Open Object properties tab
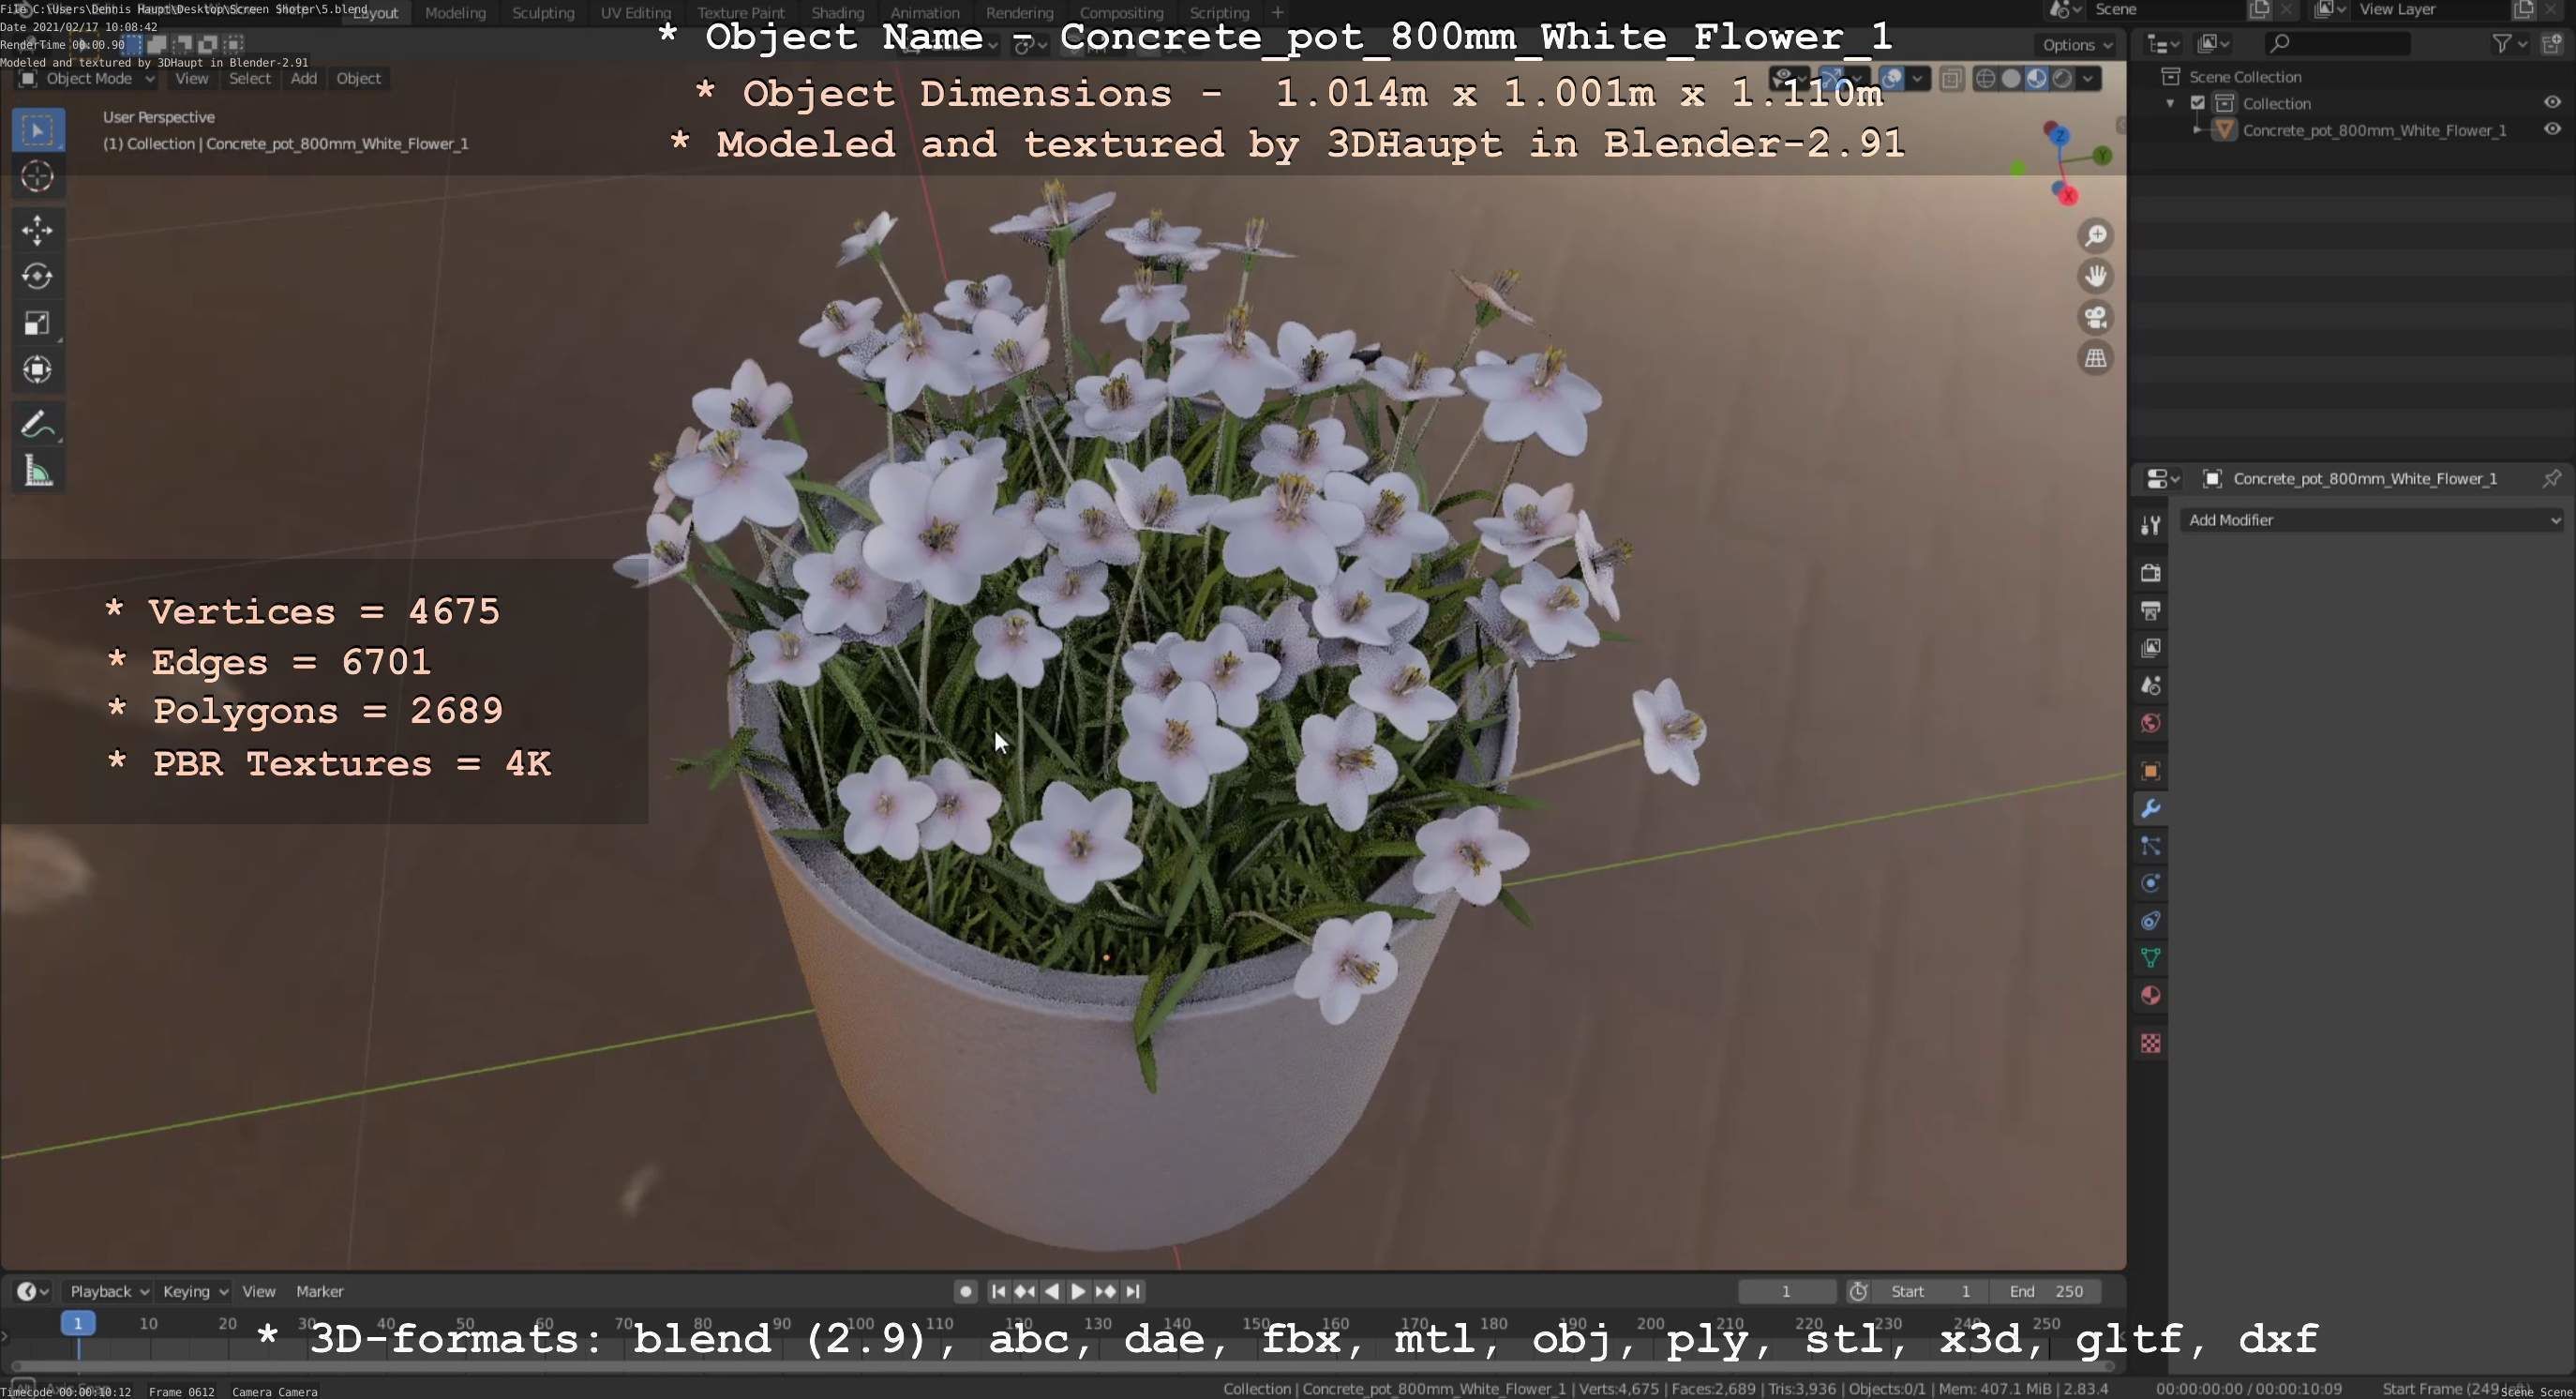This screenshot has width=2576, height=1399. (x=2151, y=771)
